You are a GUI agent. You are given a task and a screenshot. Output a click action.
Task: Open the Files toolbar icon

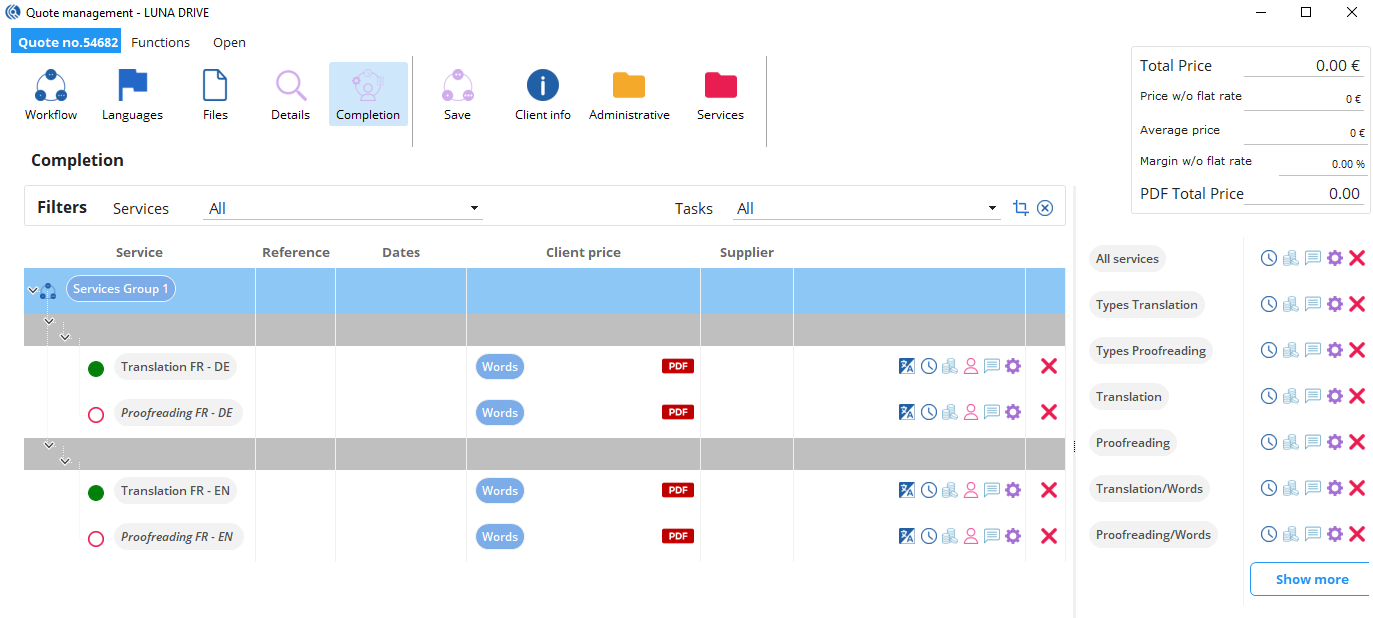point(215,87)
